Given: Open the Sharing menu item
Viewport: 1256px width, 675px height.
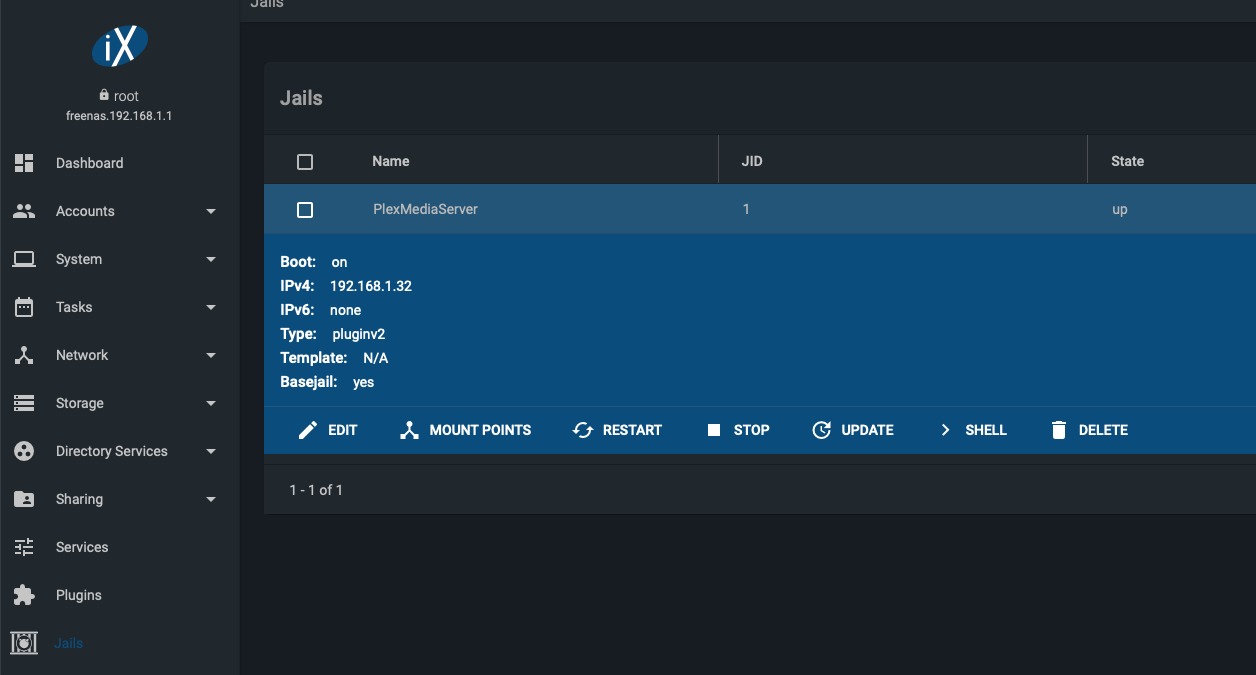Looking at the screenshot, I should click(x=79, y=499).
